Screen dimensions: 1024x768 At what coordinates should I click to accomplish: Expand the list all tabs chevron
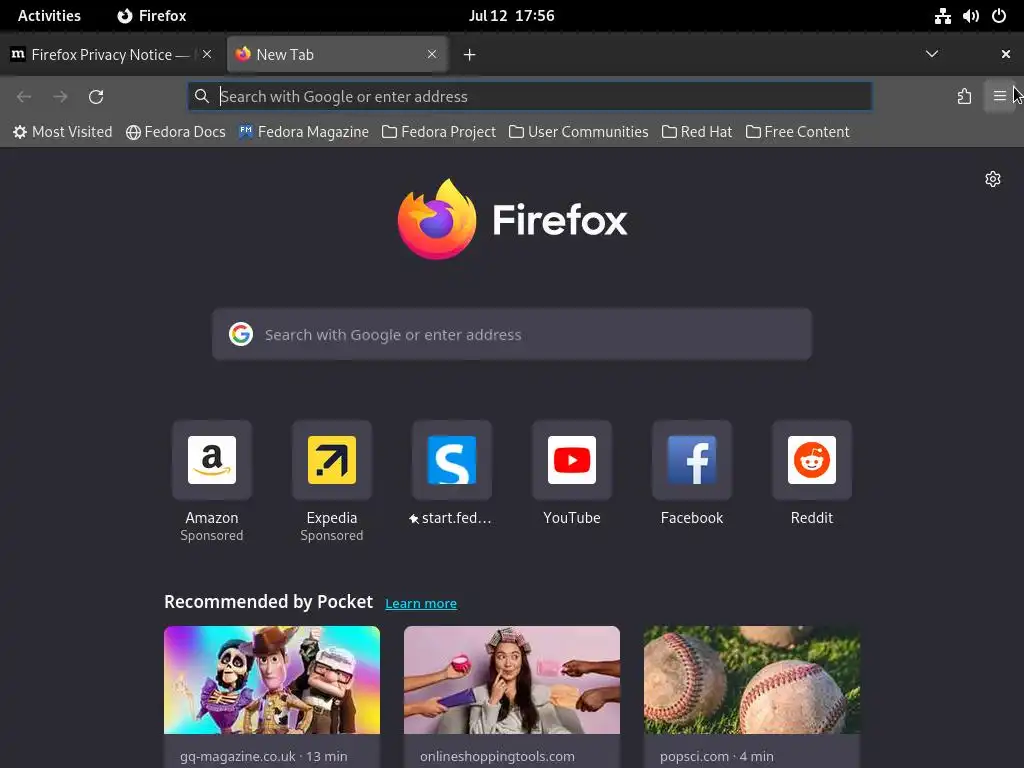[932, 54]
